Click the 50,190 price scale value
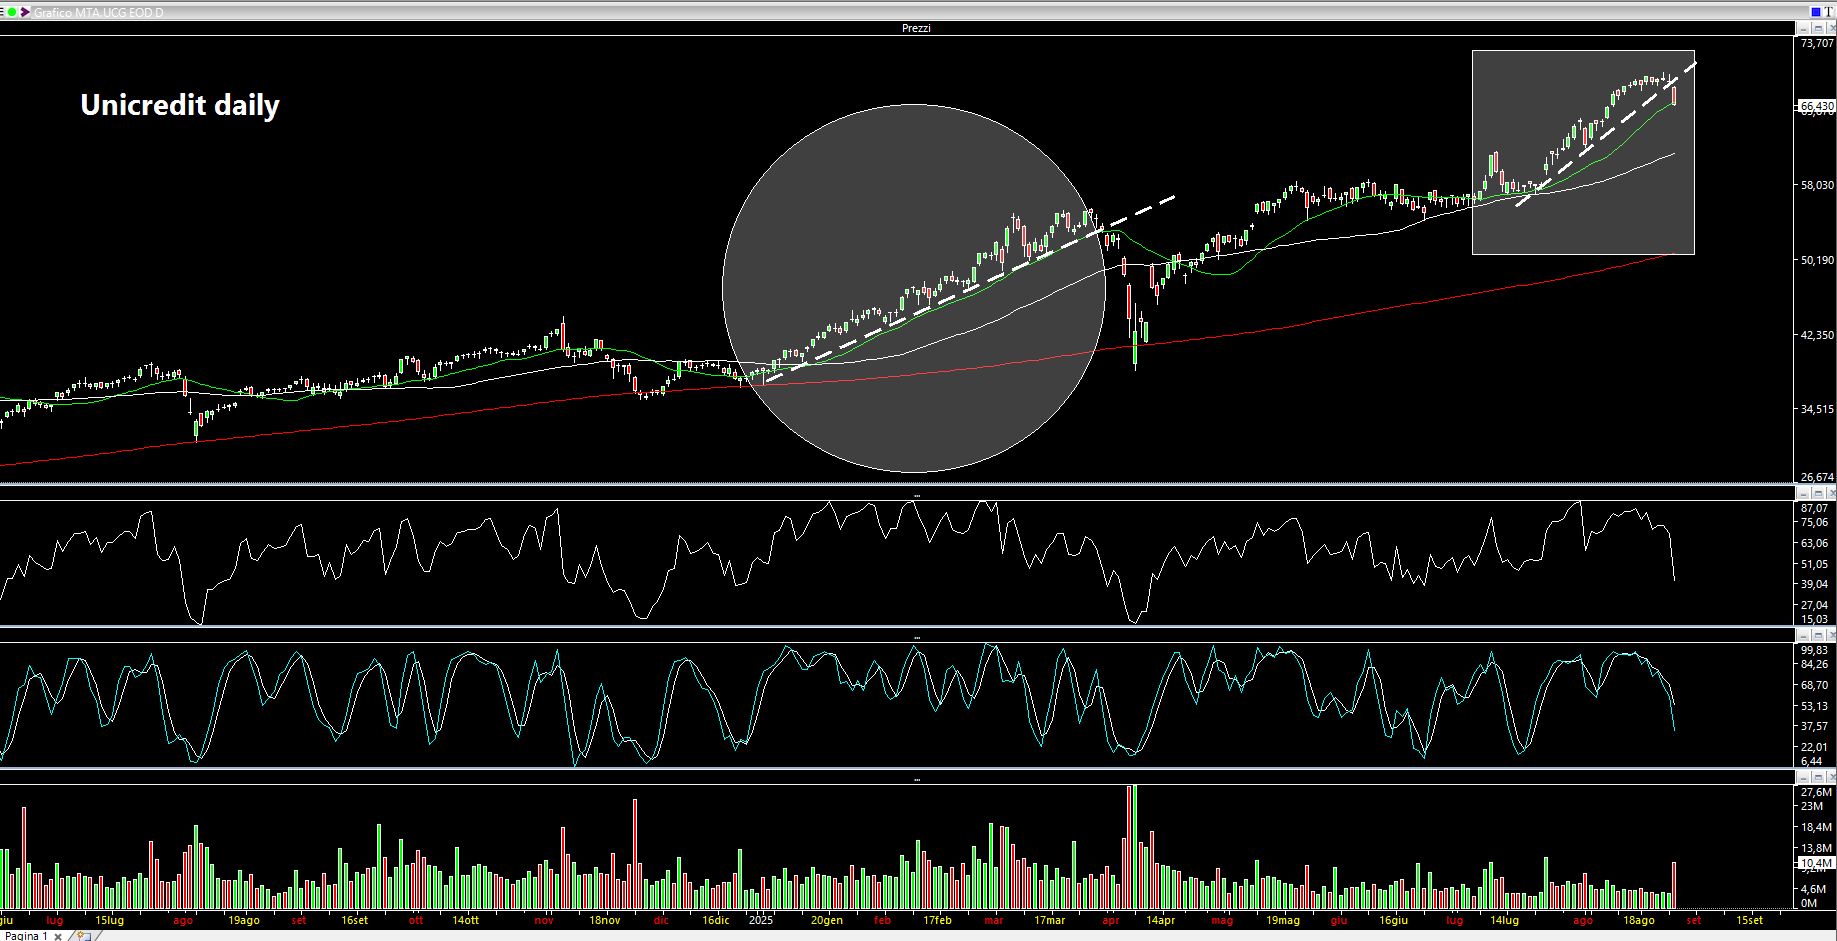 tap(1816, 260)
